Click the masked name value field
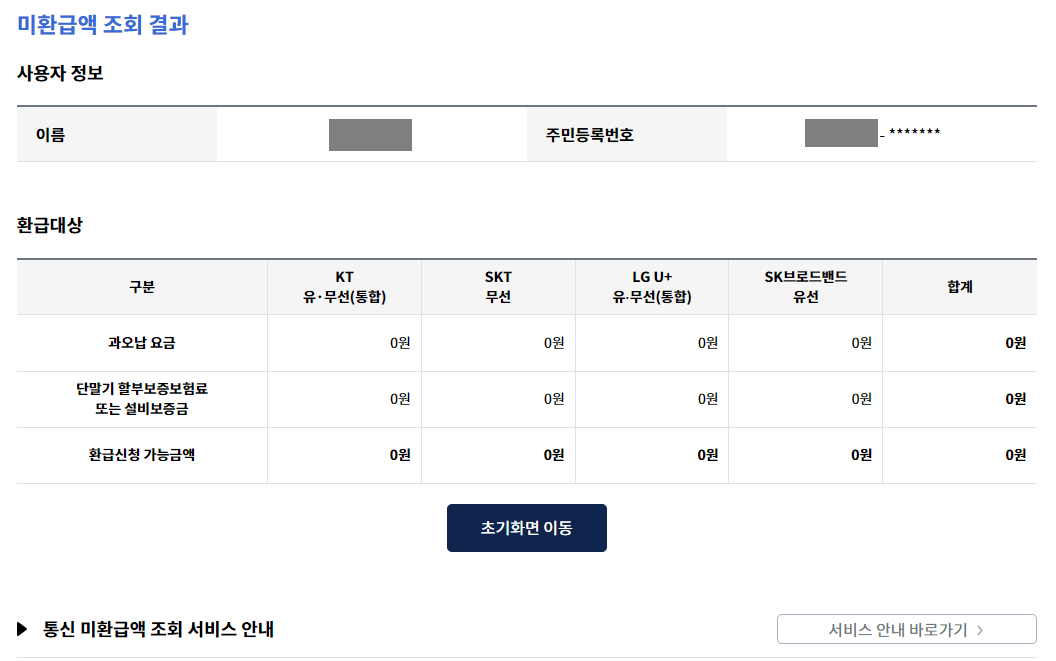Image resolution: width=1056 pixels, height=661 pixels. [370, 133]
